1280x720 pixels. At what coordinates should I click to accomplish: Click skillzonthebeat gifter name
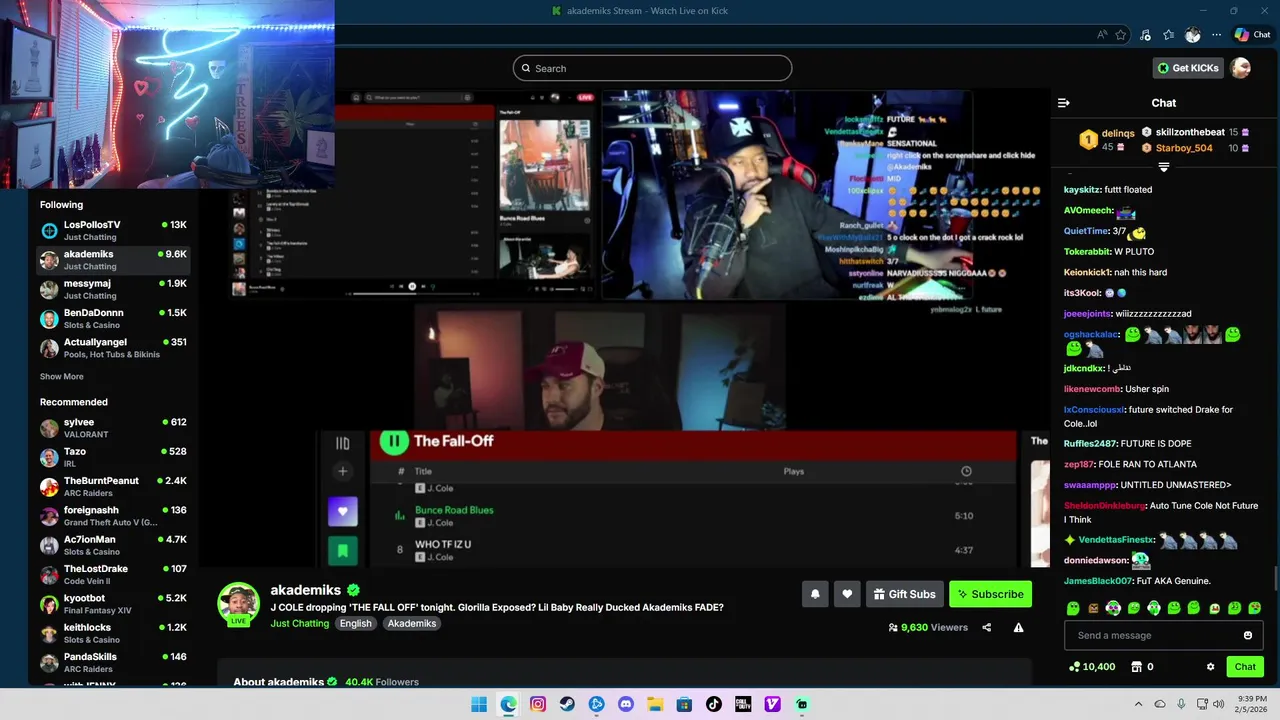click(1190, 132)
